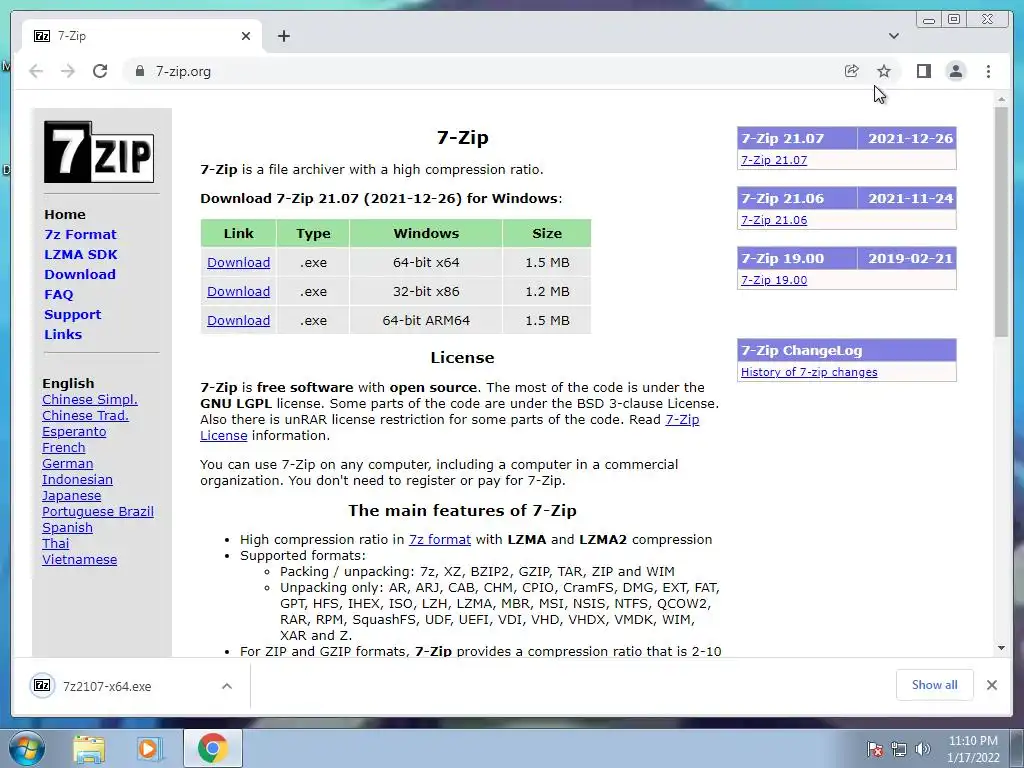Switch language to German
Image resolution: width=1024 pixels, height=768 pixels.
67,464
